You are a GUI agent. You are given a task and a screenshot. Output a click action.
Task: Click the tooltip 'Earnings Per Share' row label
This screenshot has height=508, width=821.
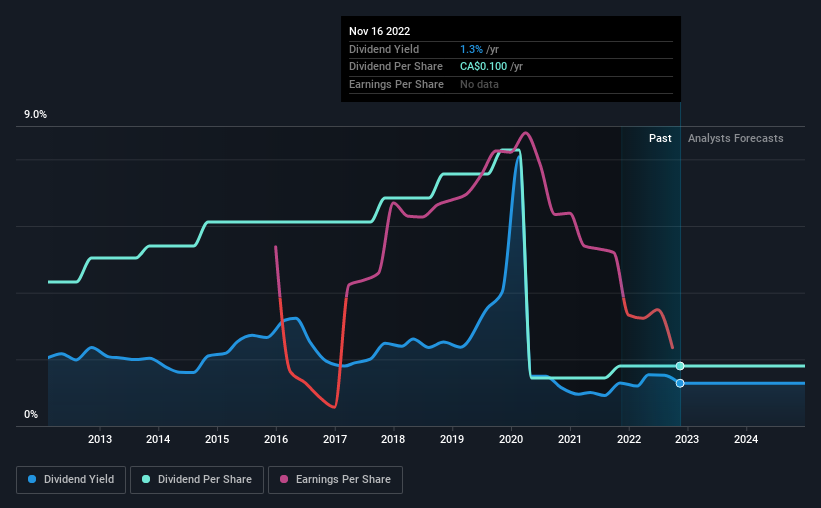coord(396,84)
